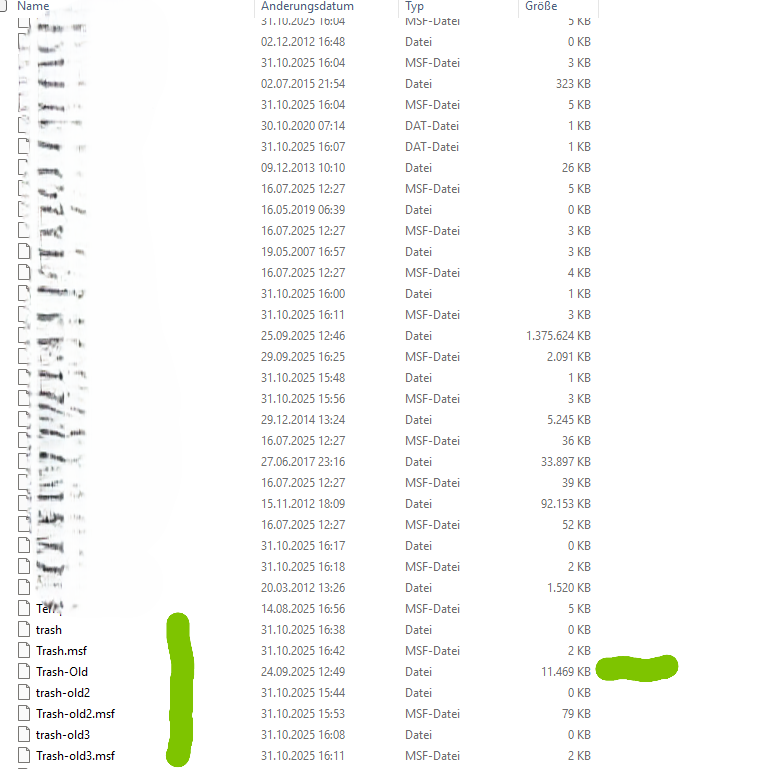Select file dated 27.06.2017 23:16
Viewport: 763px width, 769px height.
click(304, 461)
